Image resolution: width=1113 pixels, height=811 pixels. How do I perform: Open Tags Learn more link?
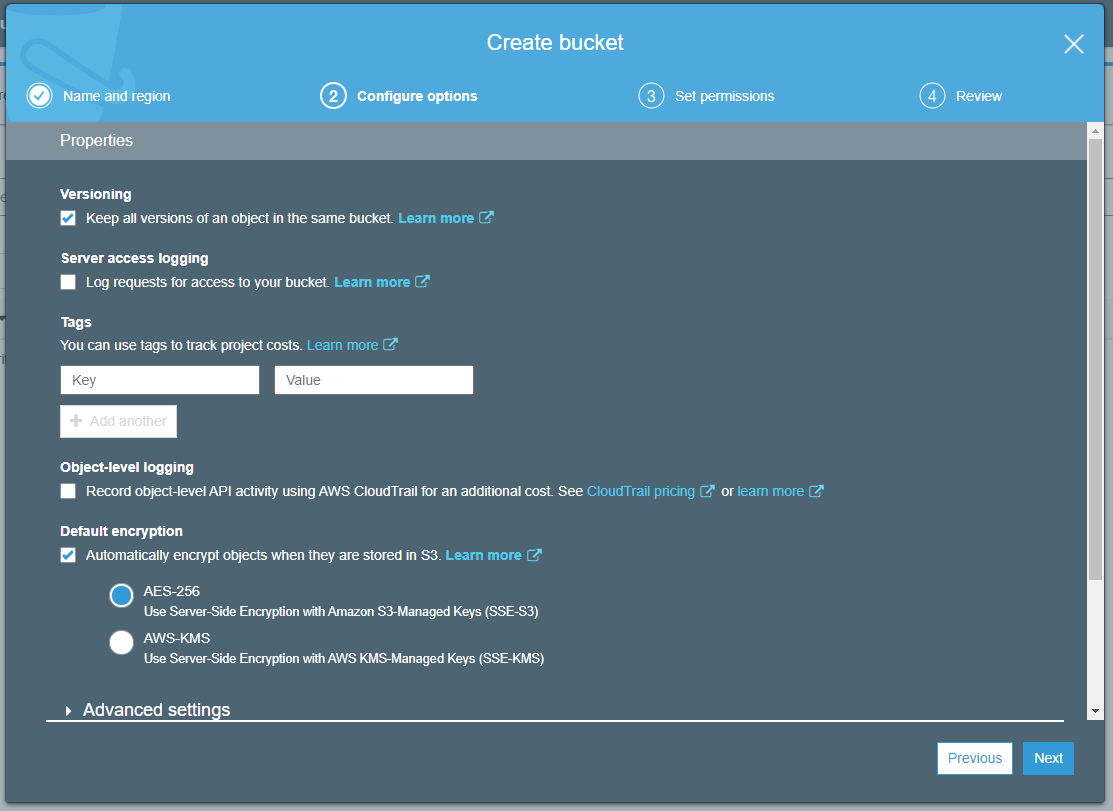click(342, 346)
